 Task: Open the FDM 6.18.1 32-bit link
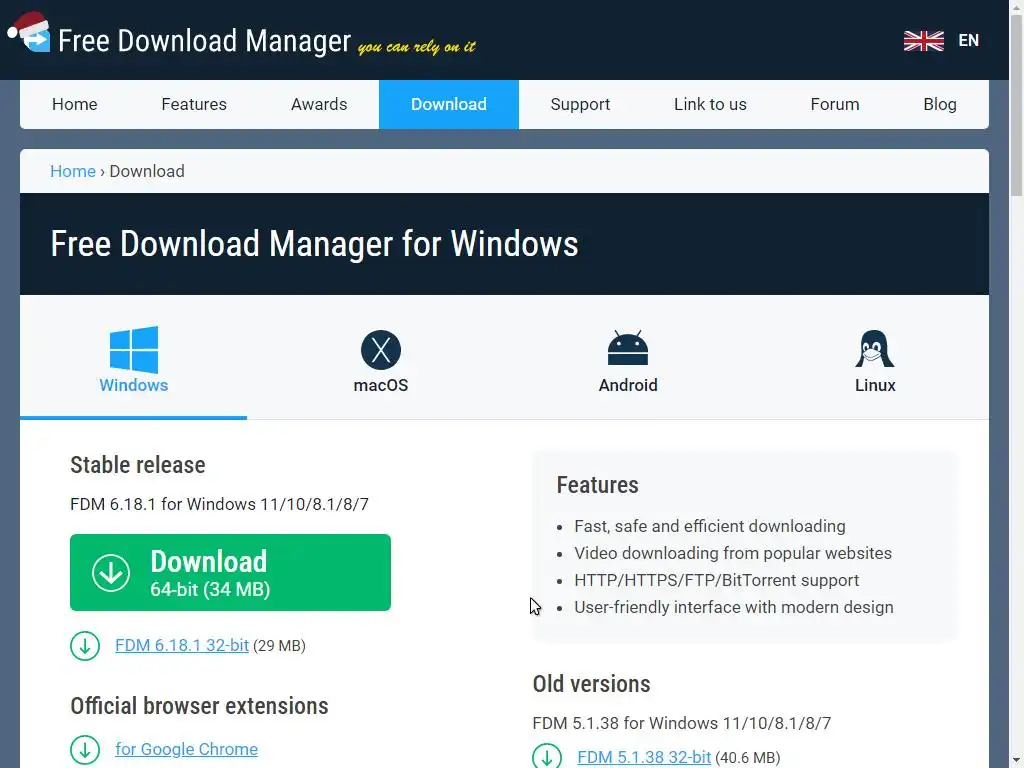pyautogui.click(x=182, y=645)
